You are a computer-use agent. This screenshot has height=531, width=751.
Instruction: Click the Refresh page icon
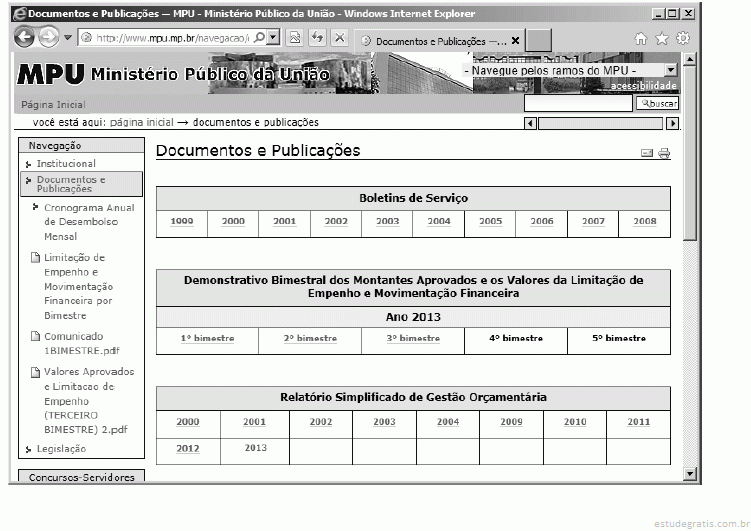coord(318,38)
